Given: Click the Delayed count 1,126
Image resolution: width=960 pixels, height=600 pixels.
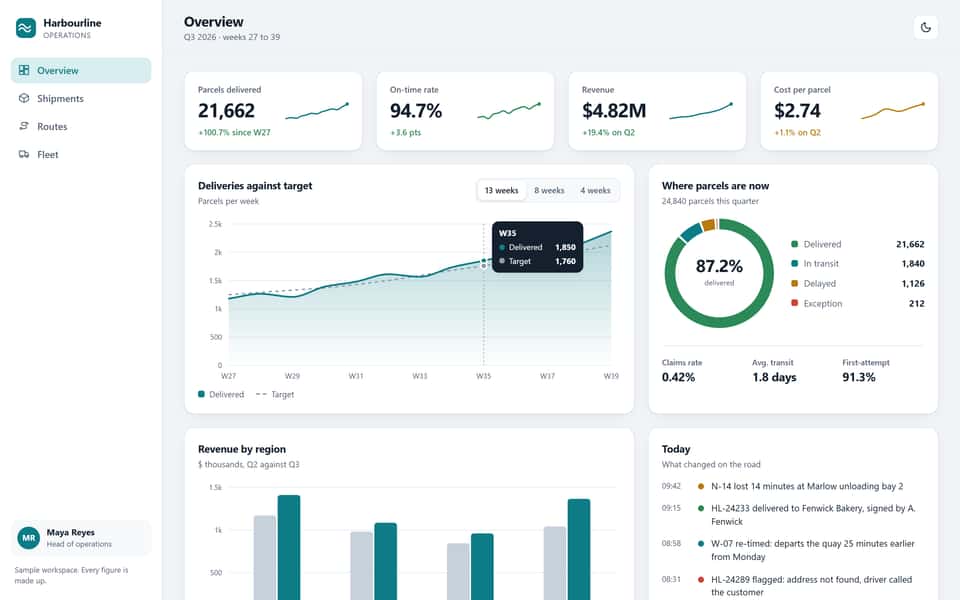Looking at the screenshot, I should 913,283.
